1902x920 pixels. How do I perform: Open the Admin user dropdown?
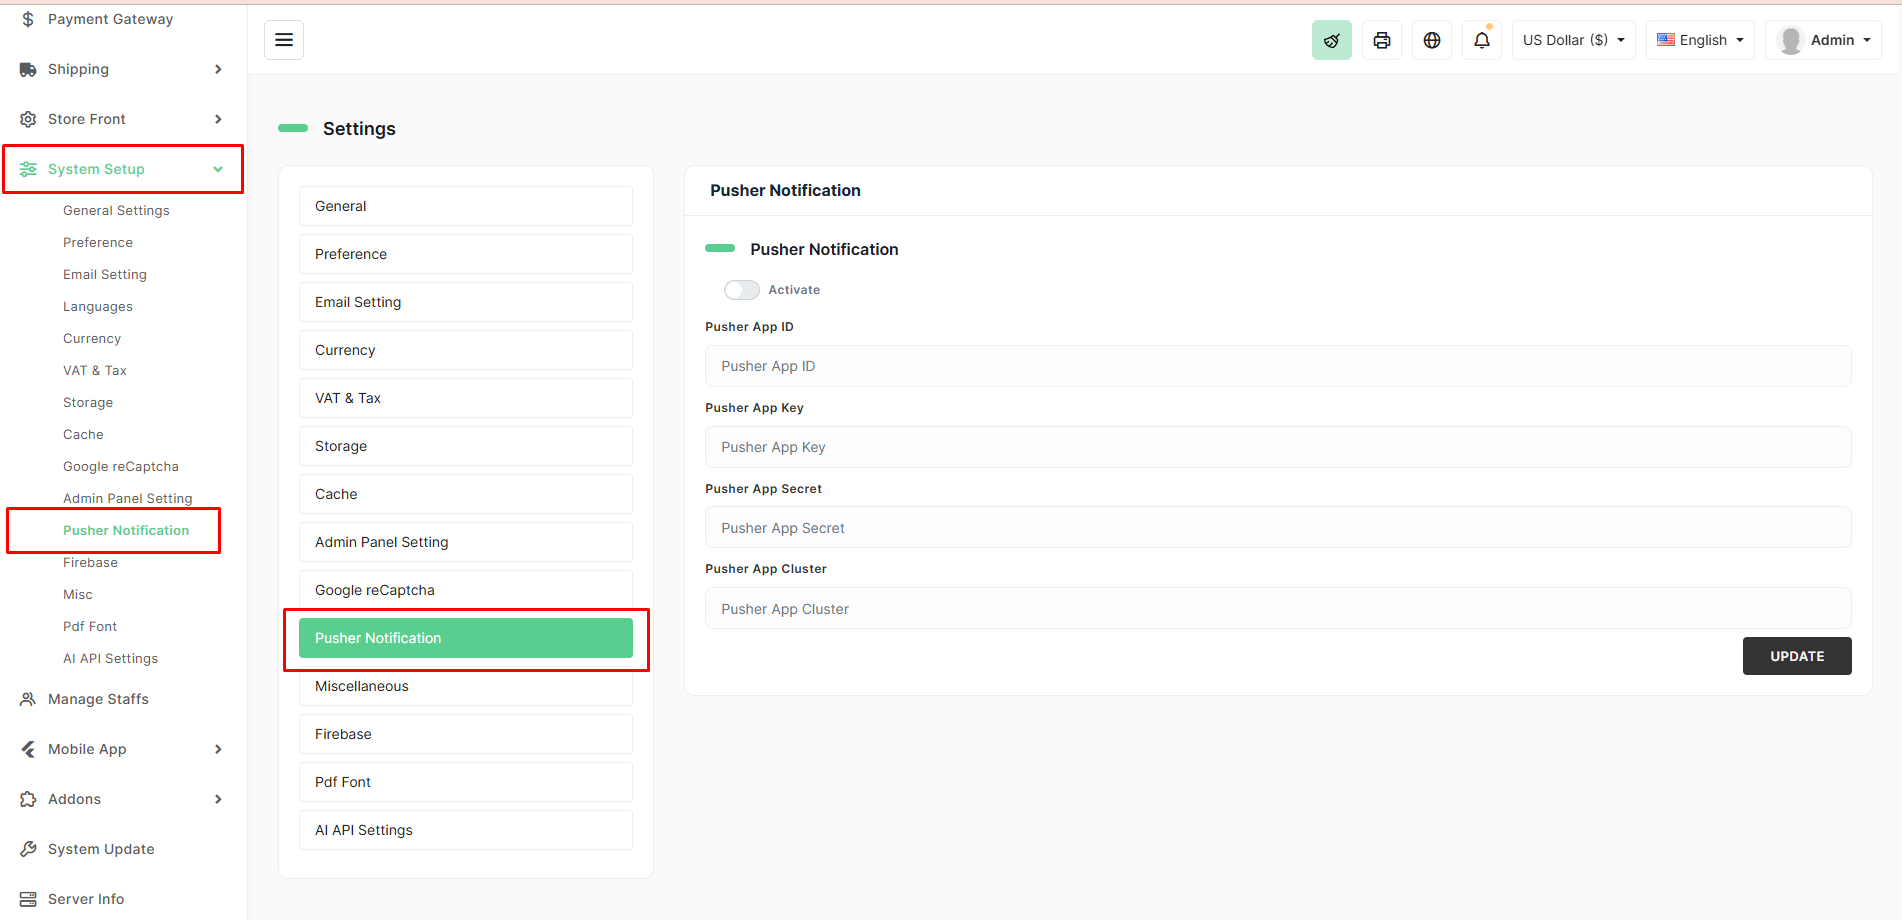[x=1823, y=40]
